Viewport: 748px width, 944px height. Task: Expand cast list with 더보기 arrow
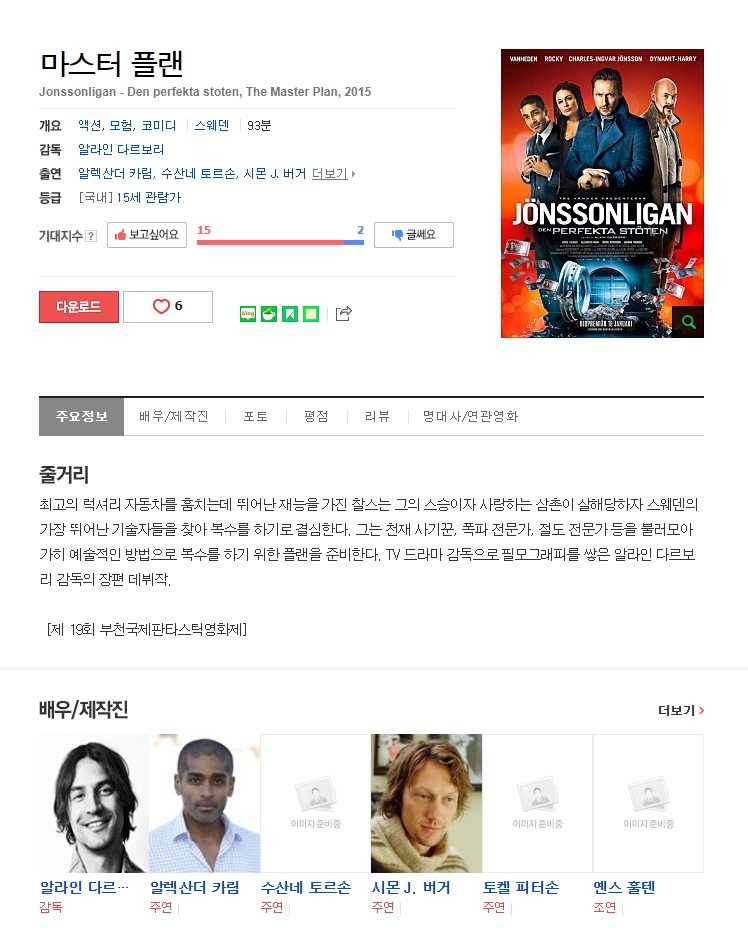pyautogui.click(x=333, y=174)
